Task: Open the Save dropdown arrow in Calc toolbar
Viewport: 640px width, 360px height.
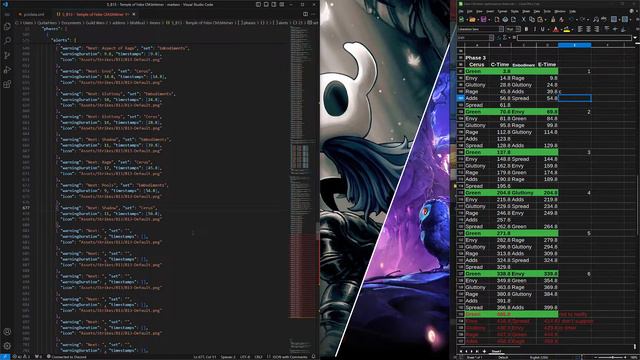Action: (x=489, y=19)
